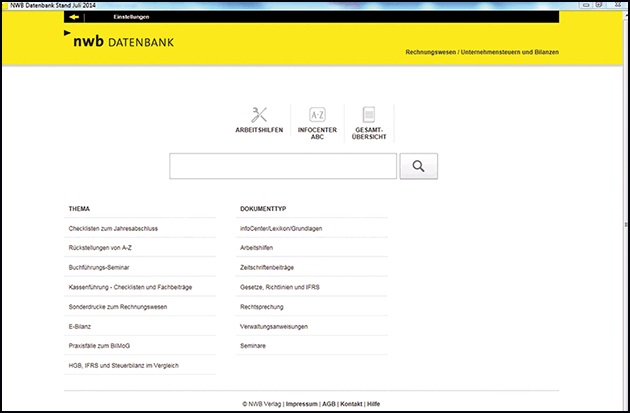The height and width of the screenshot is (413, 630).
Task: Open the Gesamtübersicht document icon
Action: pyautogui.click(x=368, y=116)
